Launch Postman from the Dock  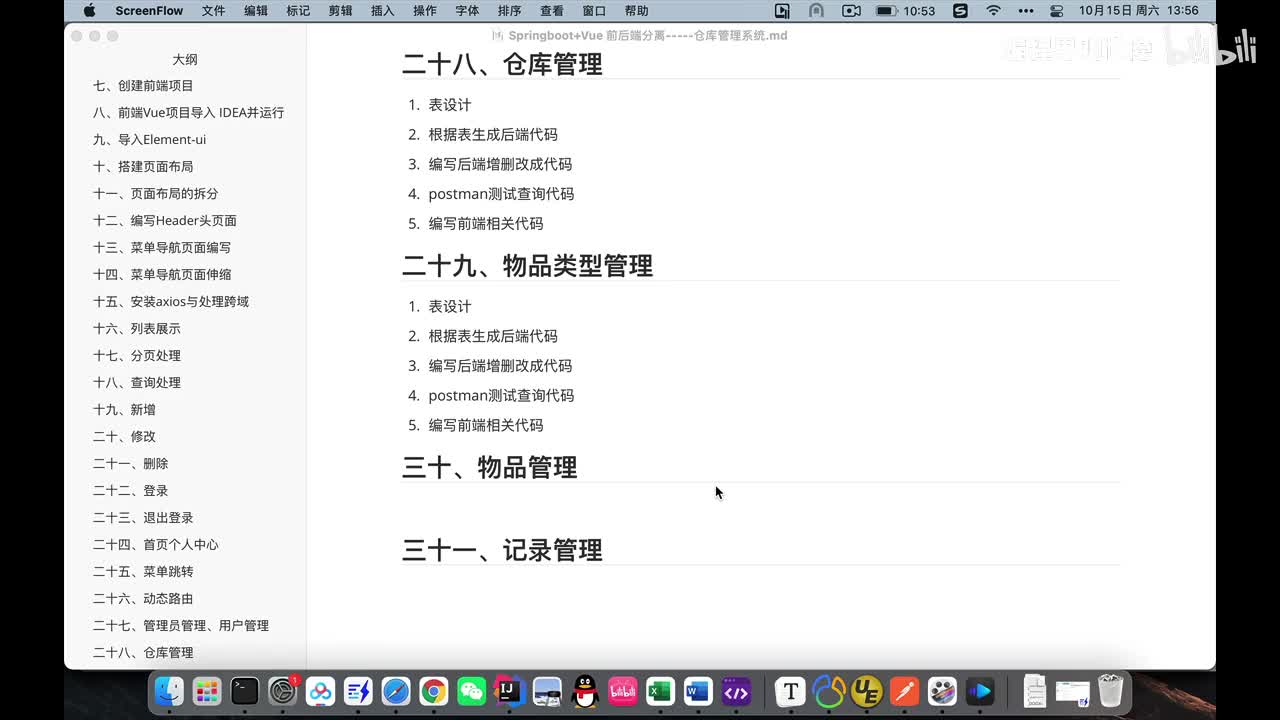coord(905,691)
